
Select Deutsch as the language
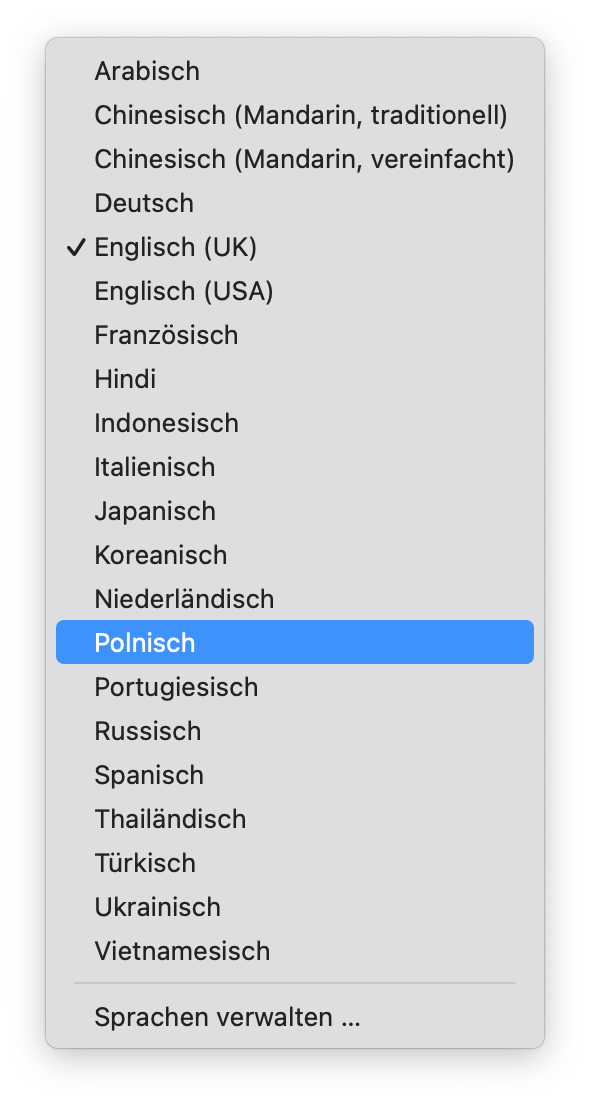pos(295,203)
